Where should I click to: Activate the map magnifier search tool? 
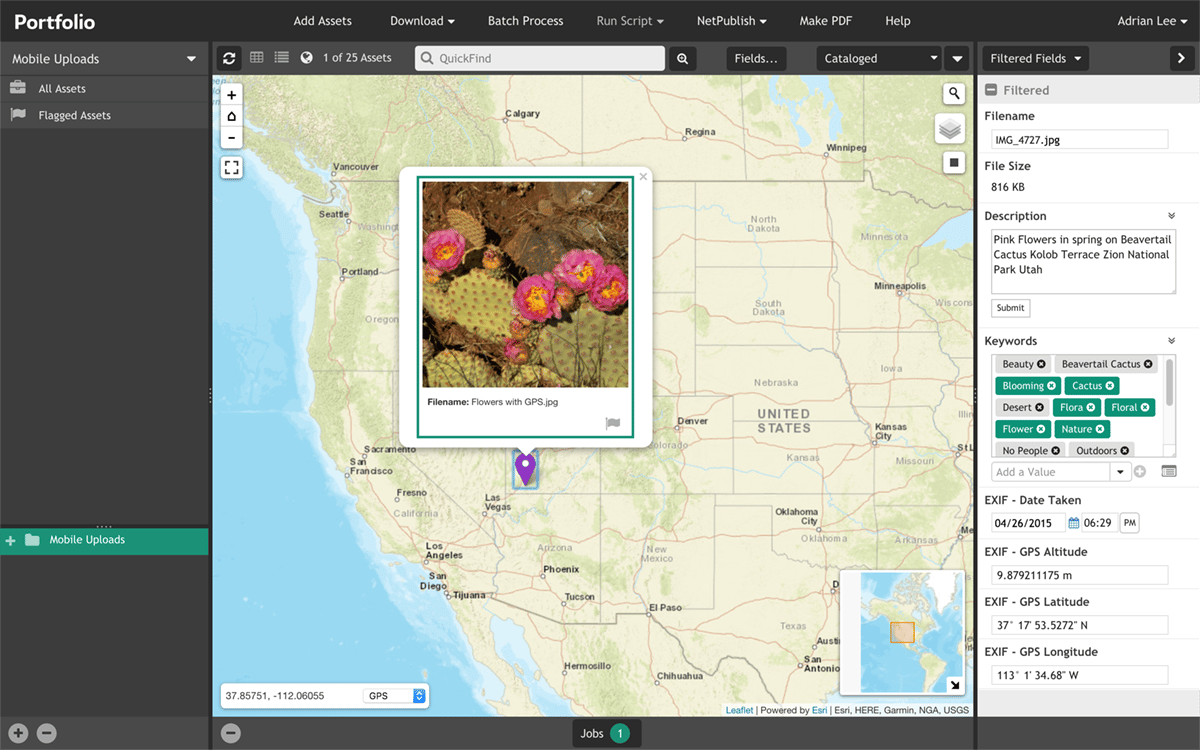click(953, 92)
